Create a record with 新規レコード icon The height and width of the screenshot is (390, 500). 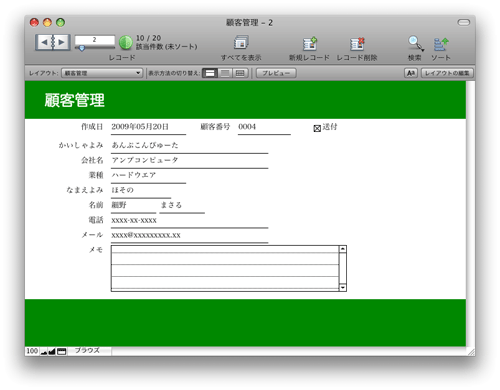[x=310, y=43]
